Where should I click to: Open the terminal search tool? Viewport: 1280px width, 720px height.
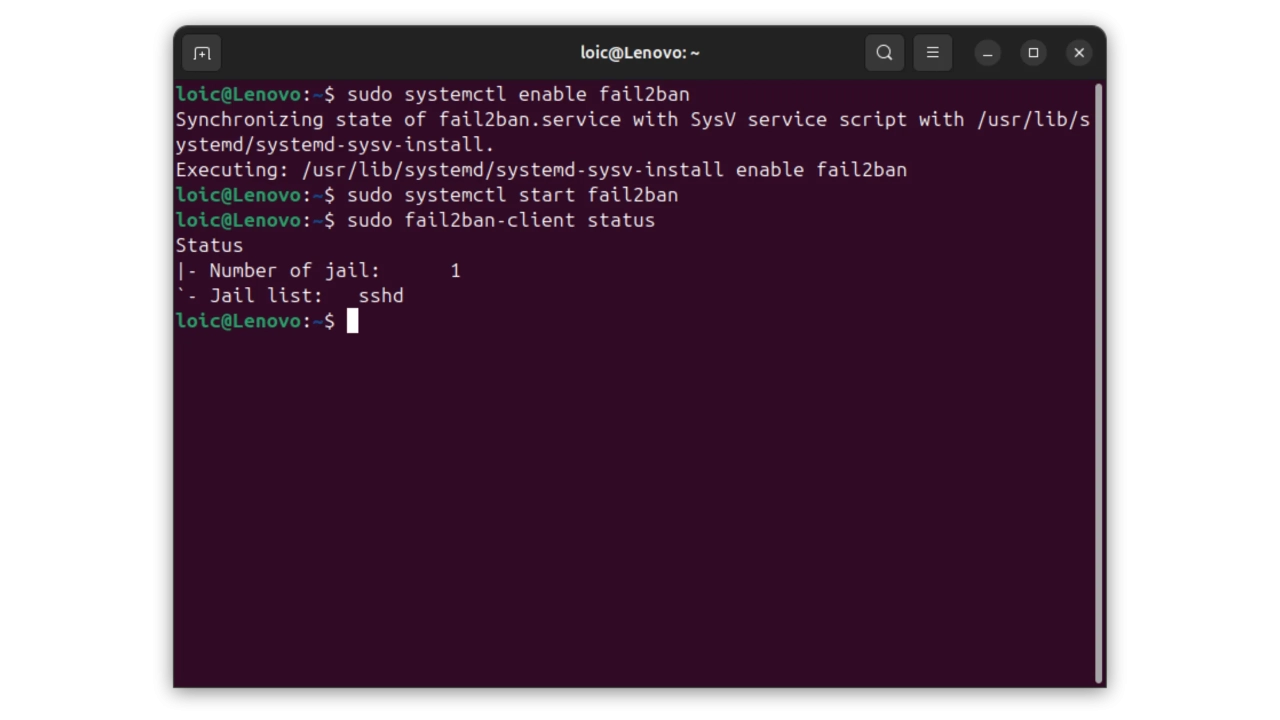[x=884, y=53]
